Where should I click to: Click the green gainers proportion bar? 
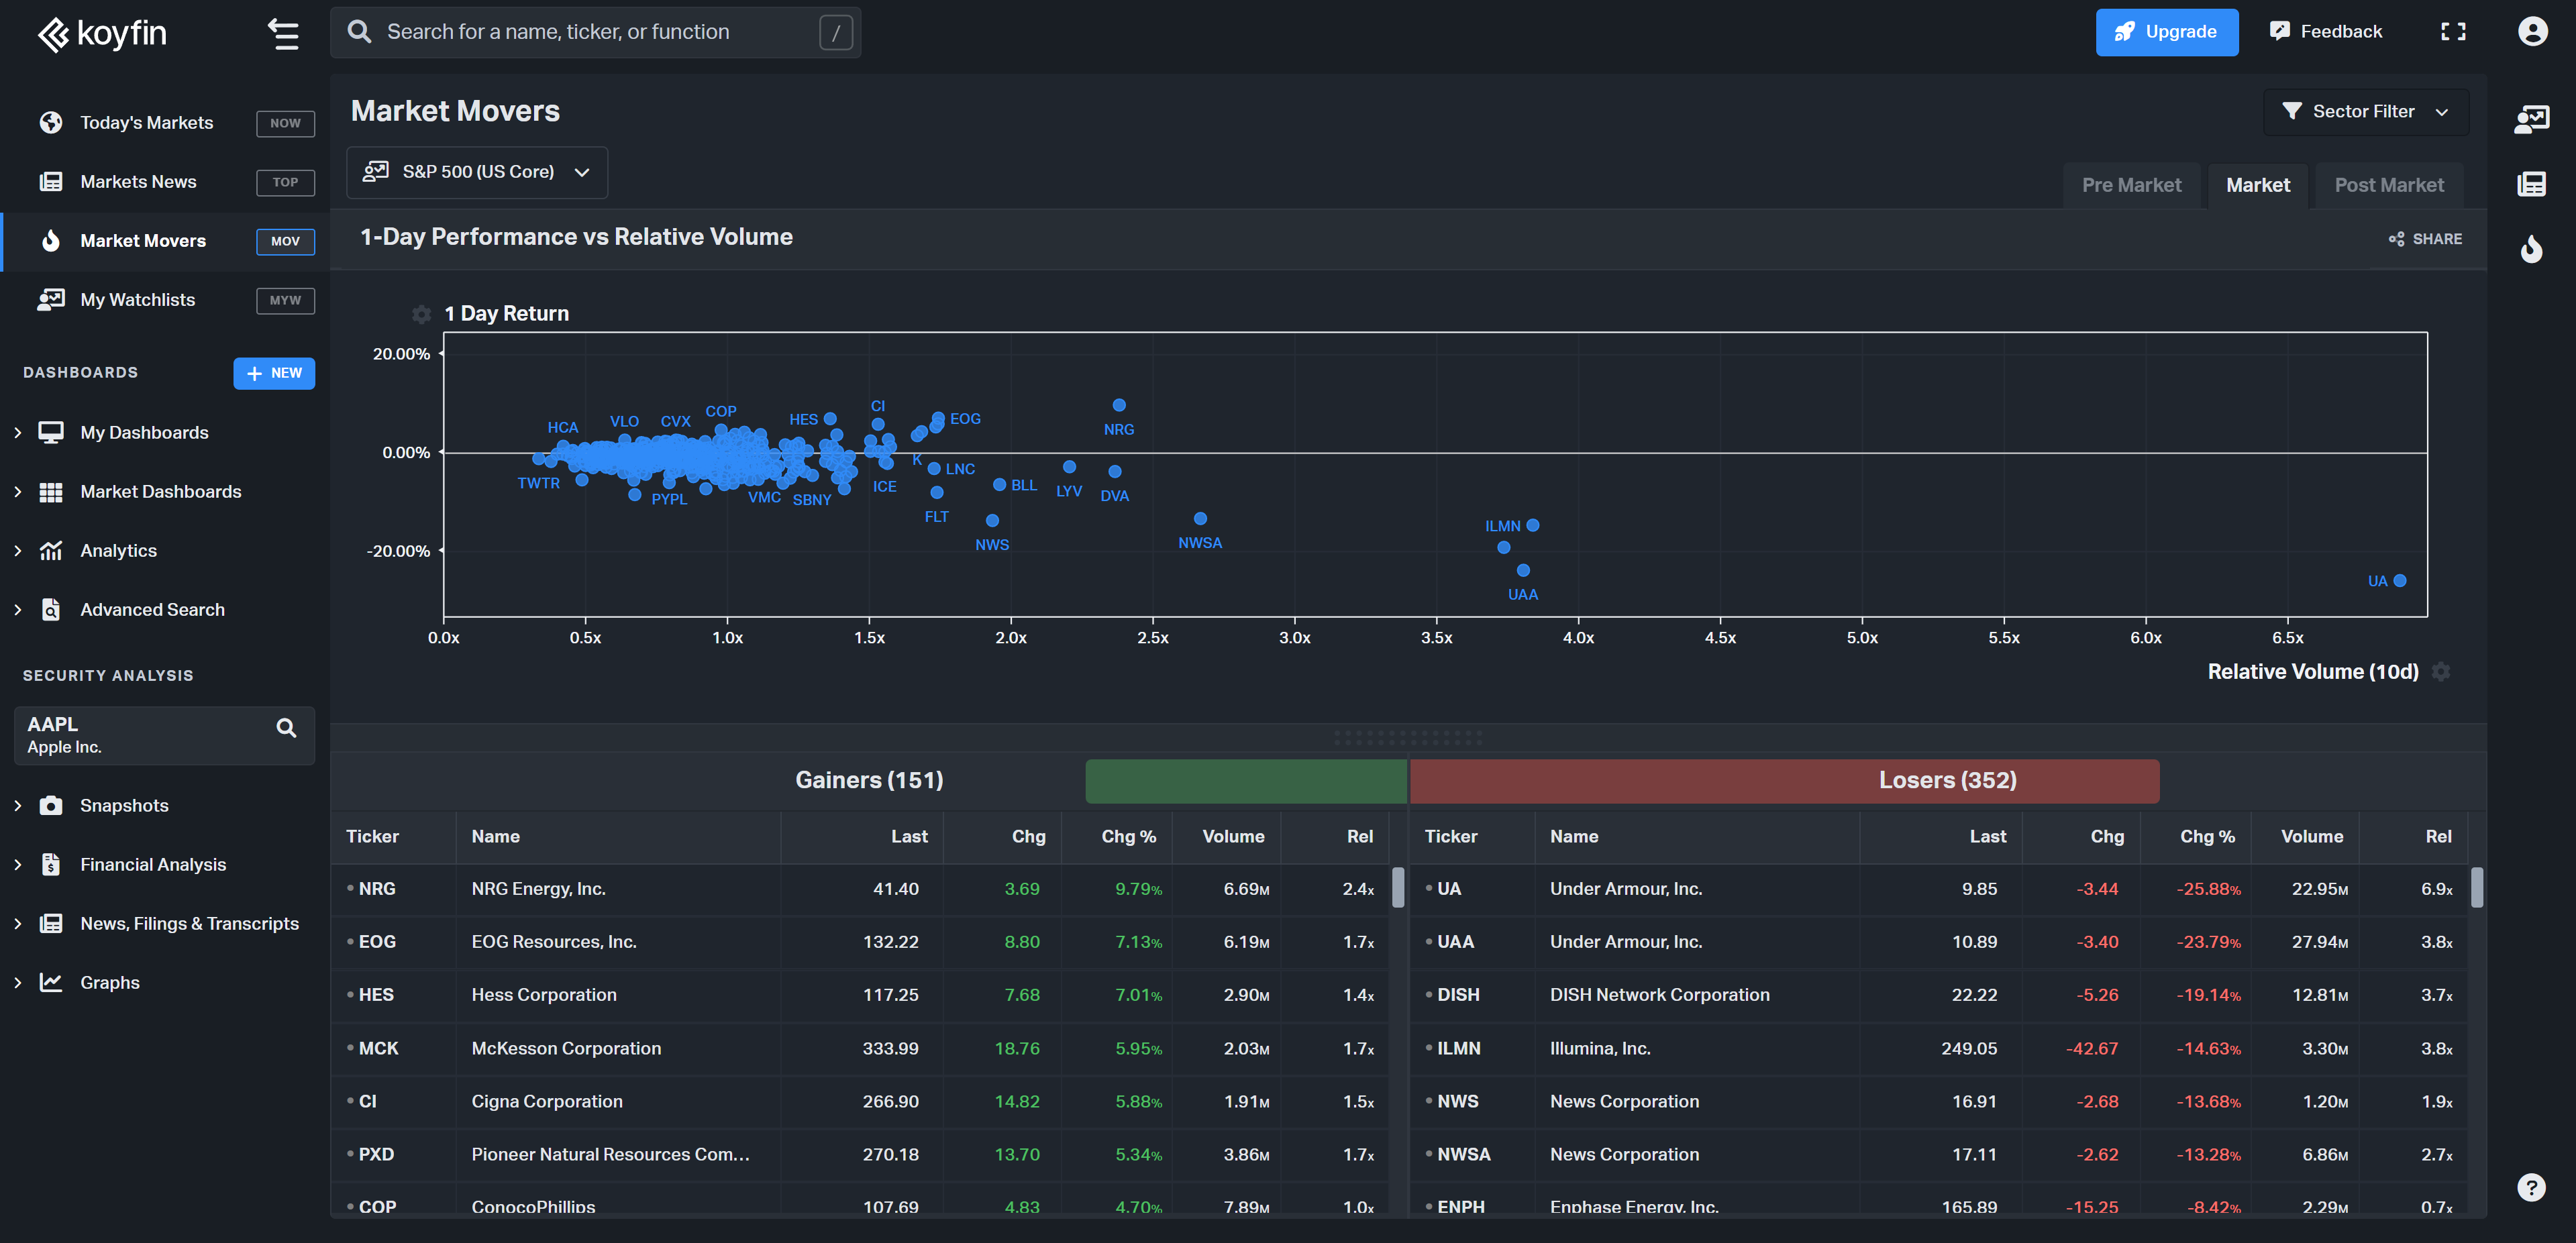pos(1246,781)
